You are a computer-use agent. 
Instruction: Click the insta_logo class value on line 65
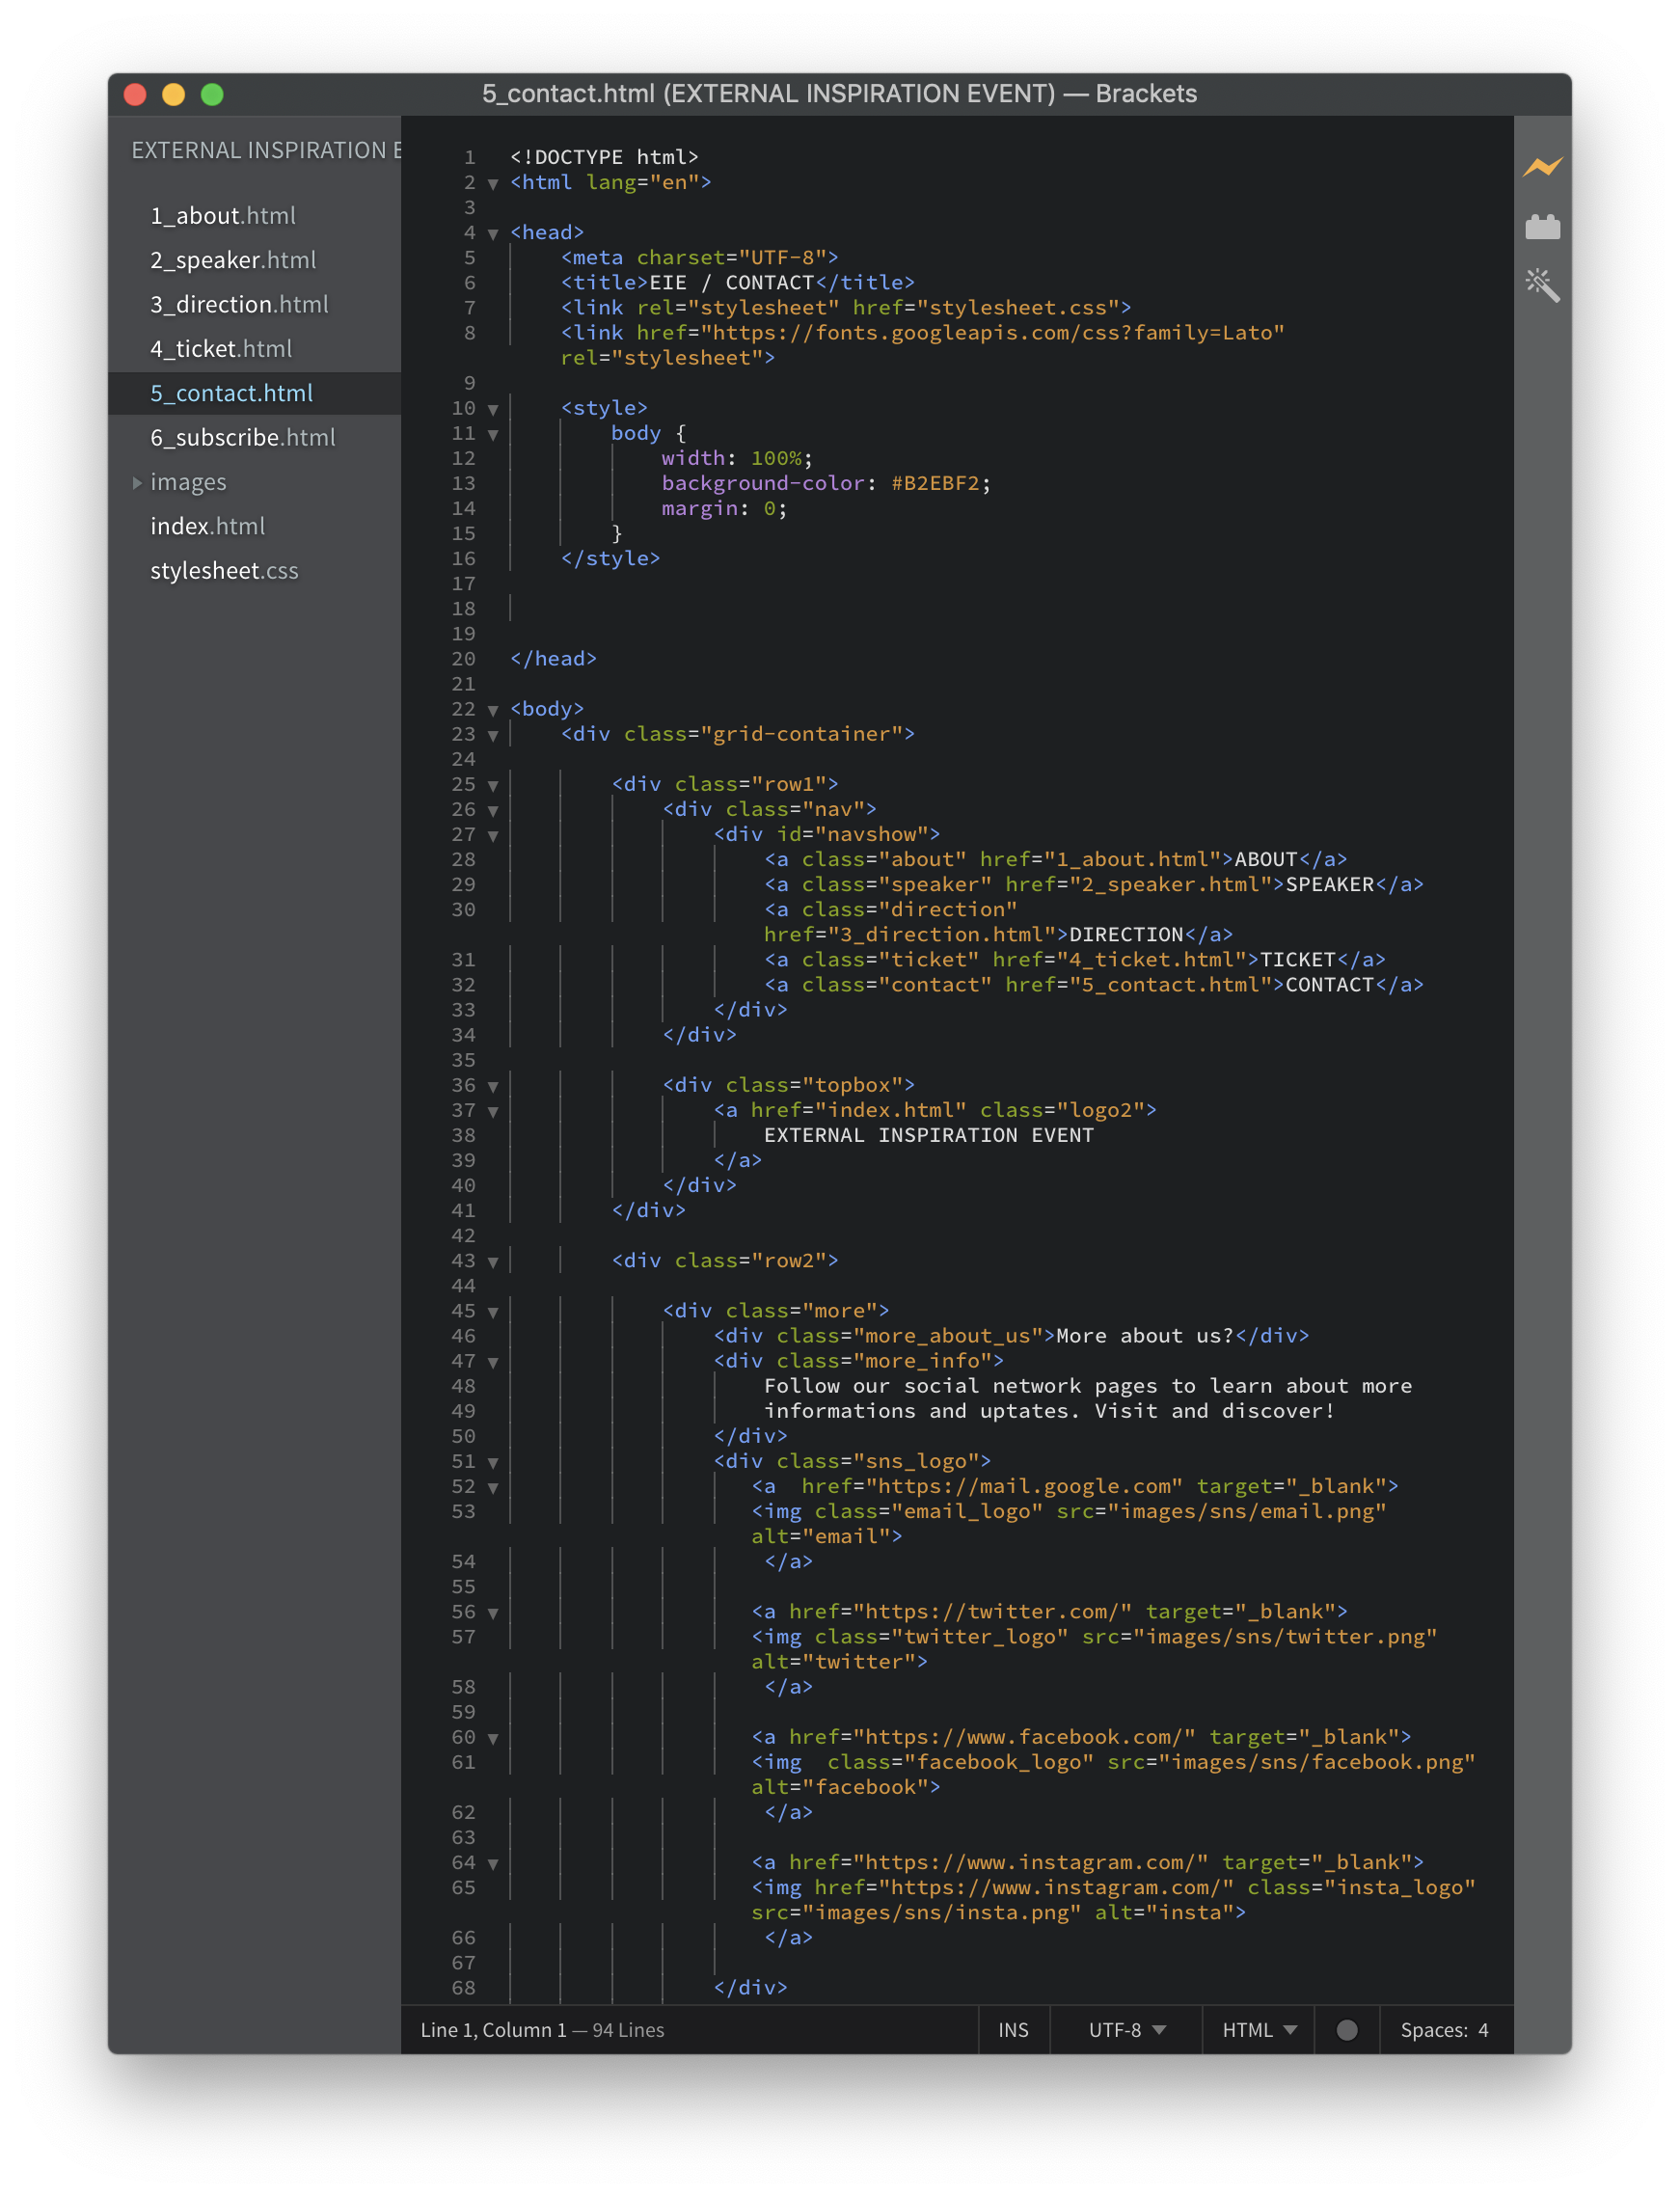1399,1887
